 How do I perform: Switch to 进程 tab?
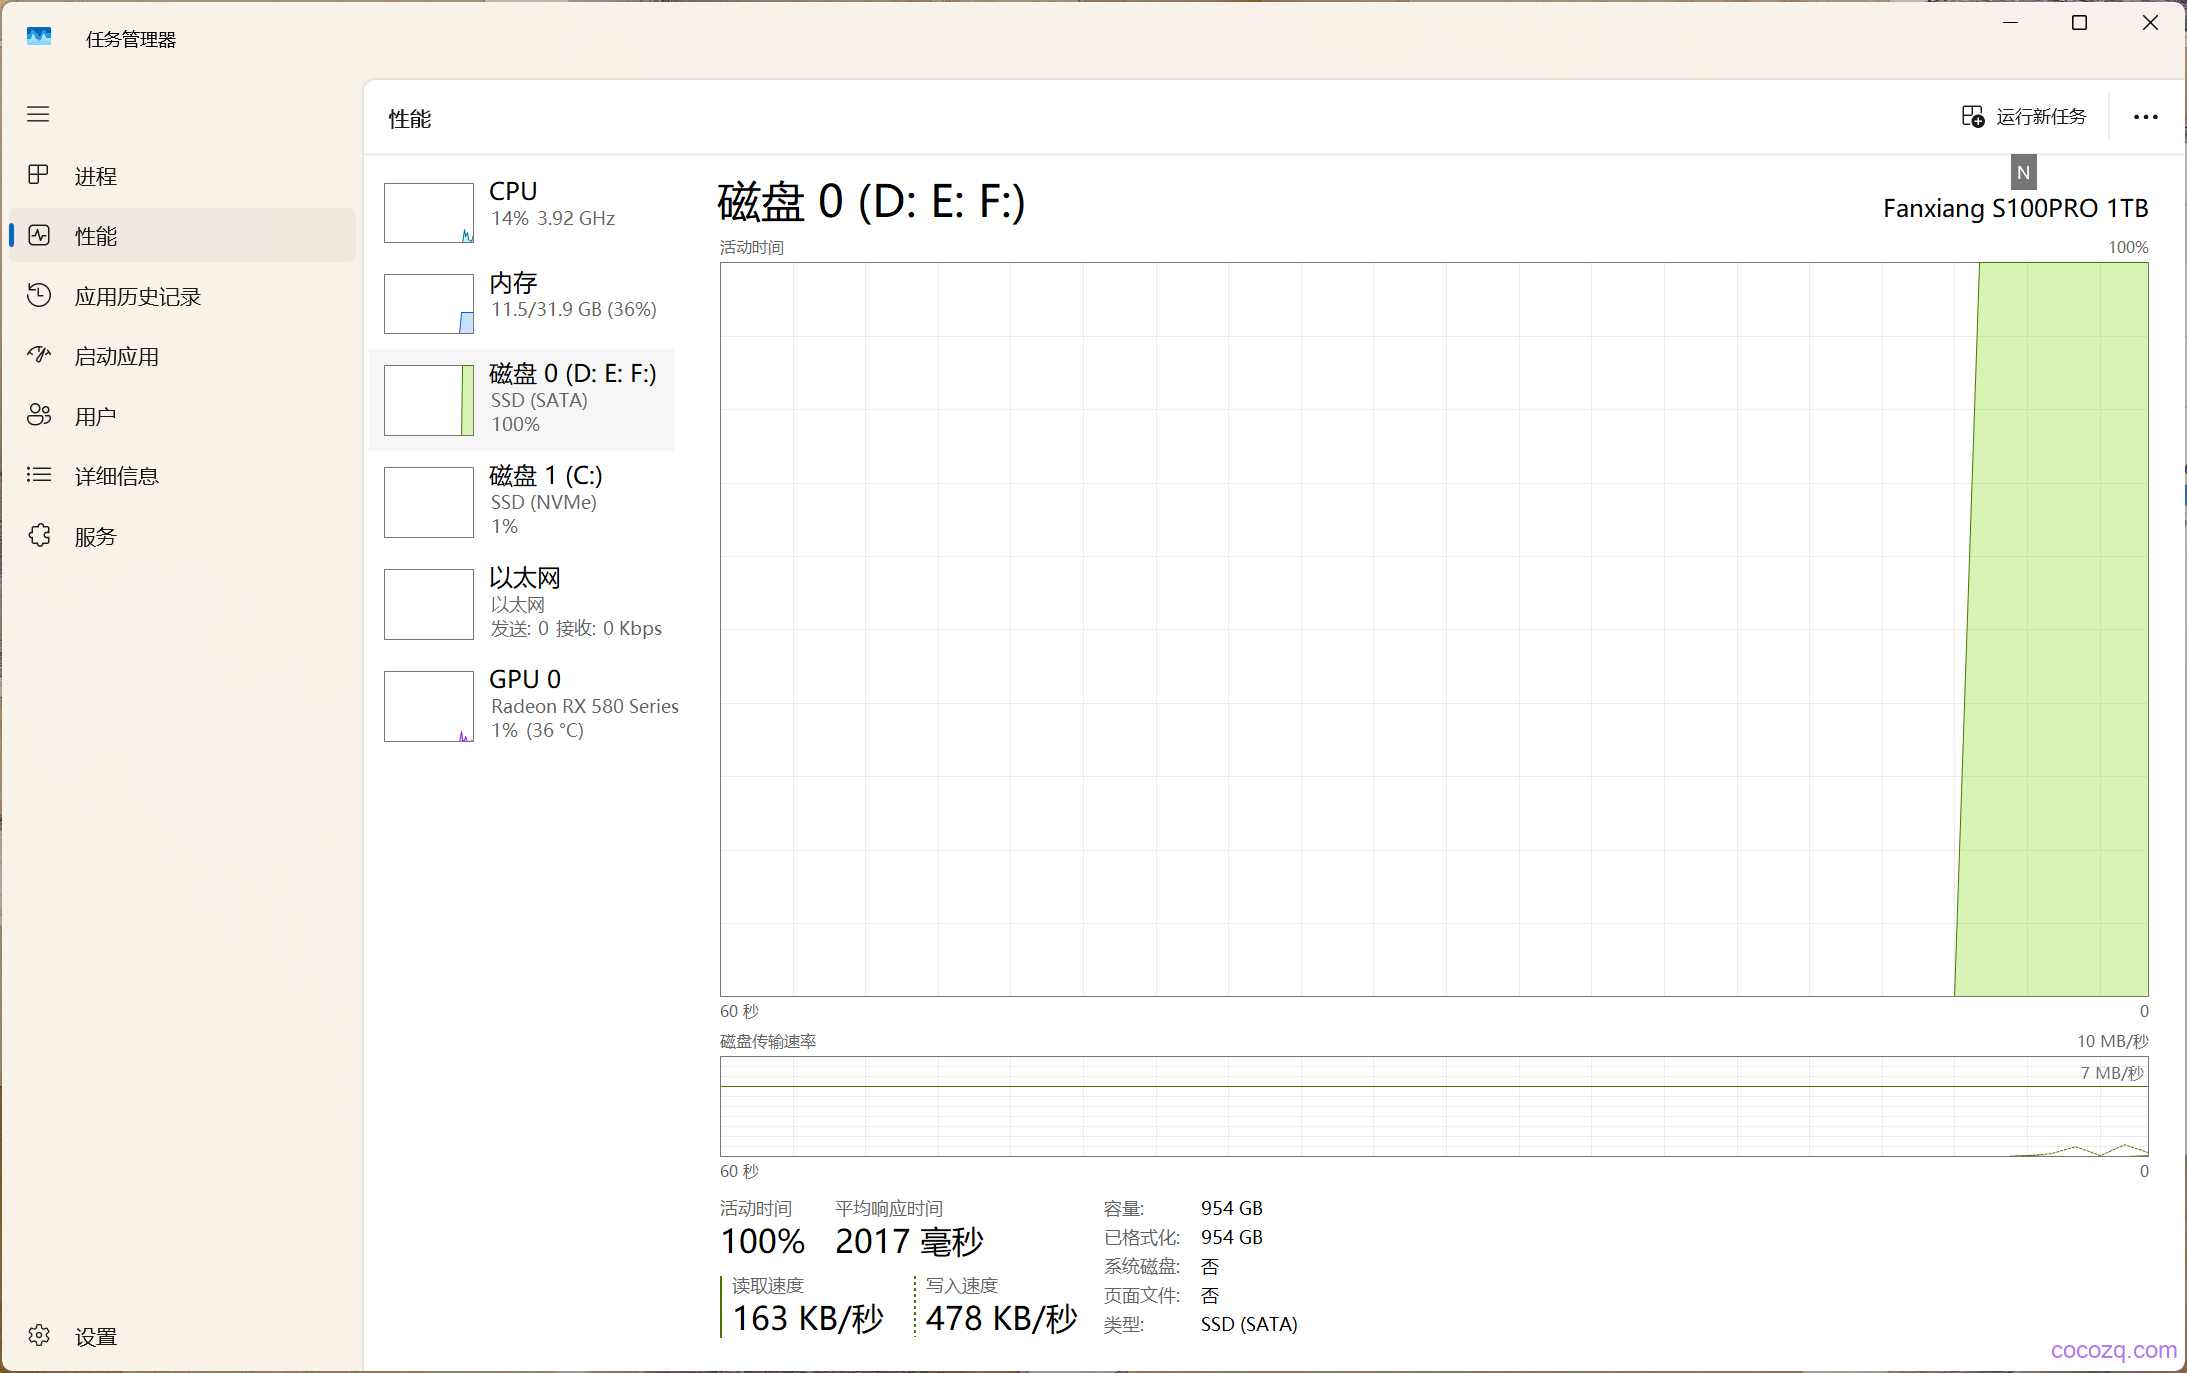coord(183,175)
